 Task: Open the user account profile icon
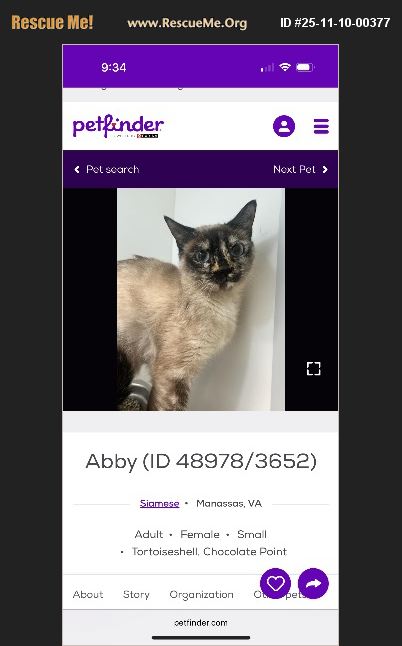point(284,126)
